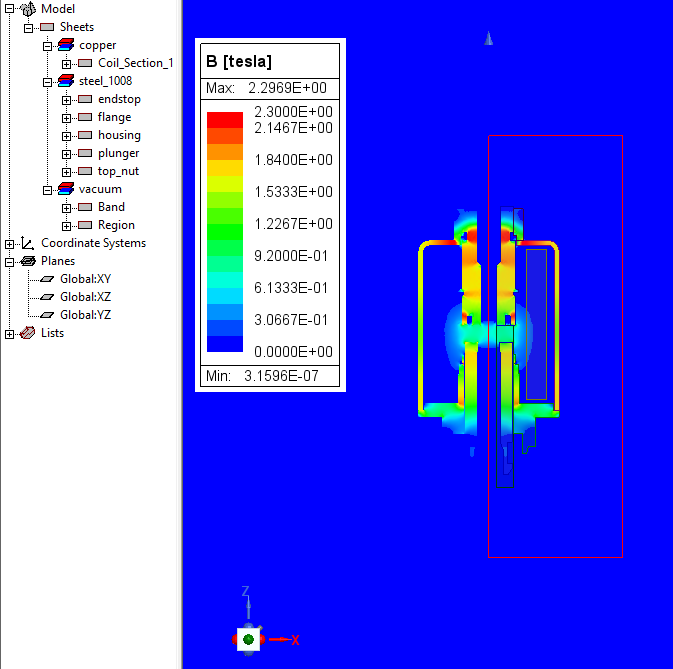Screen dimensions: 673x669
Task: Click the Model root icon in tree
Action: click(x=27, y=9)
